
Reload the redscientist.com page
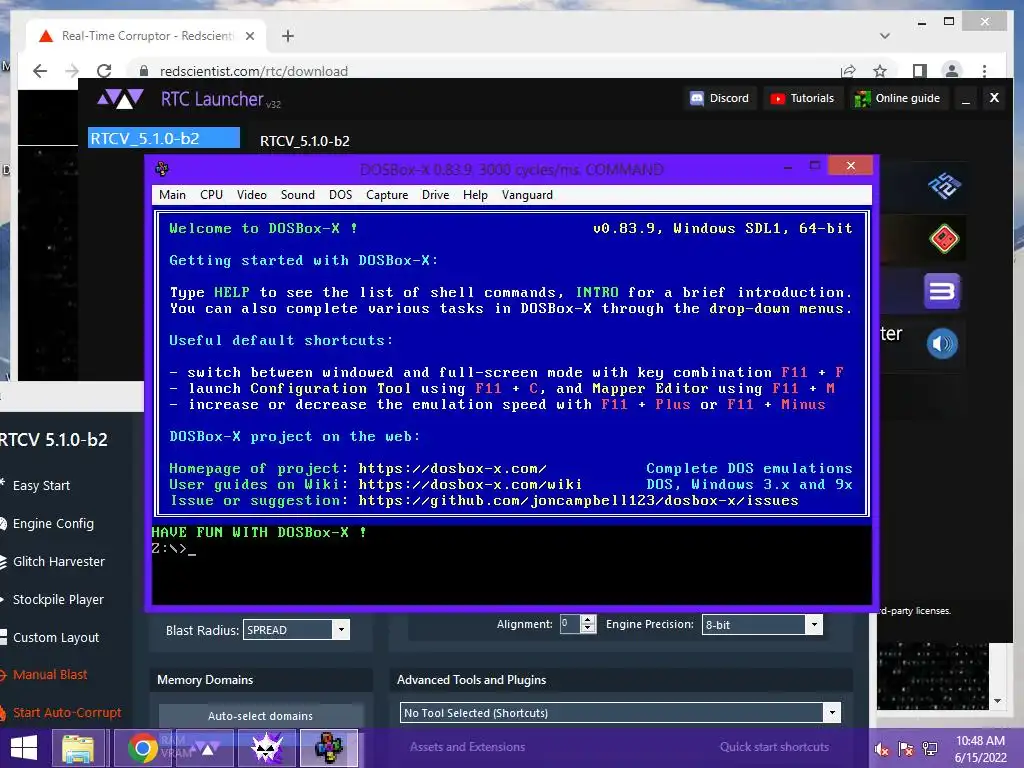[104, 71]
